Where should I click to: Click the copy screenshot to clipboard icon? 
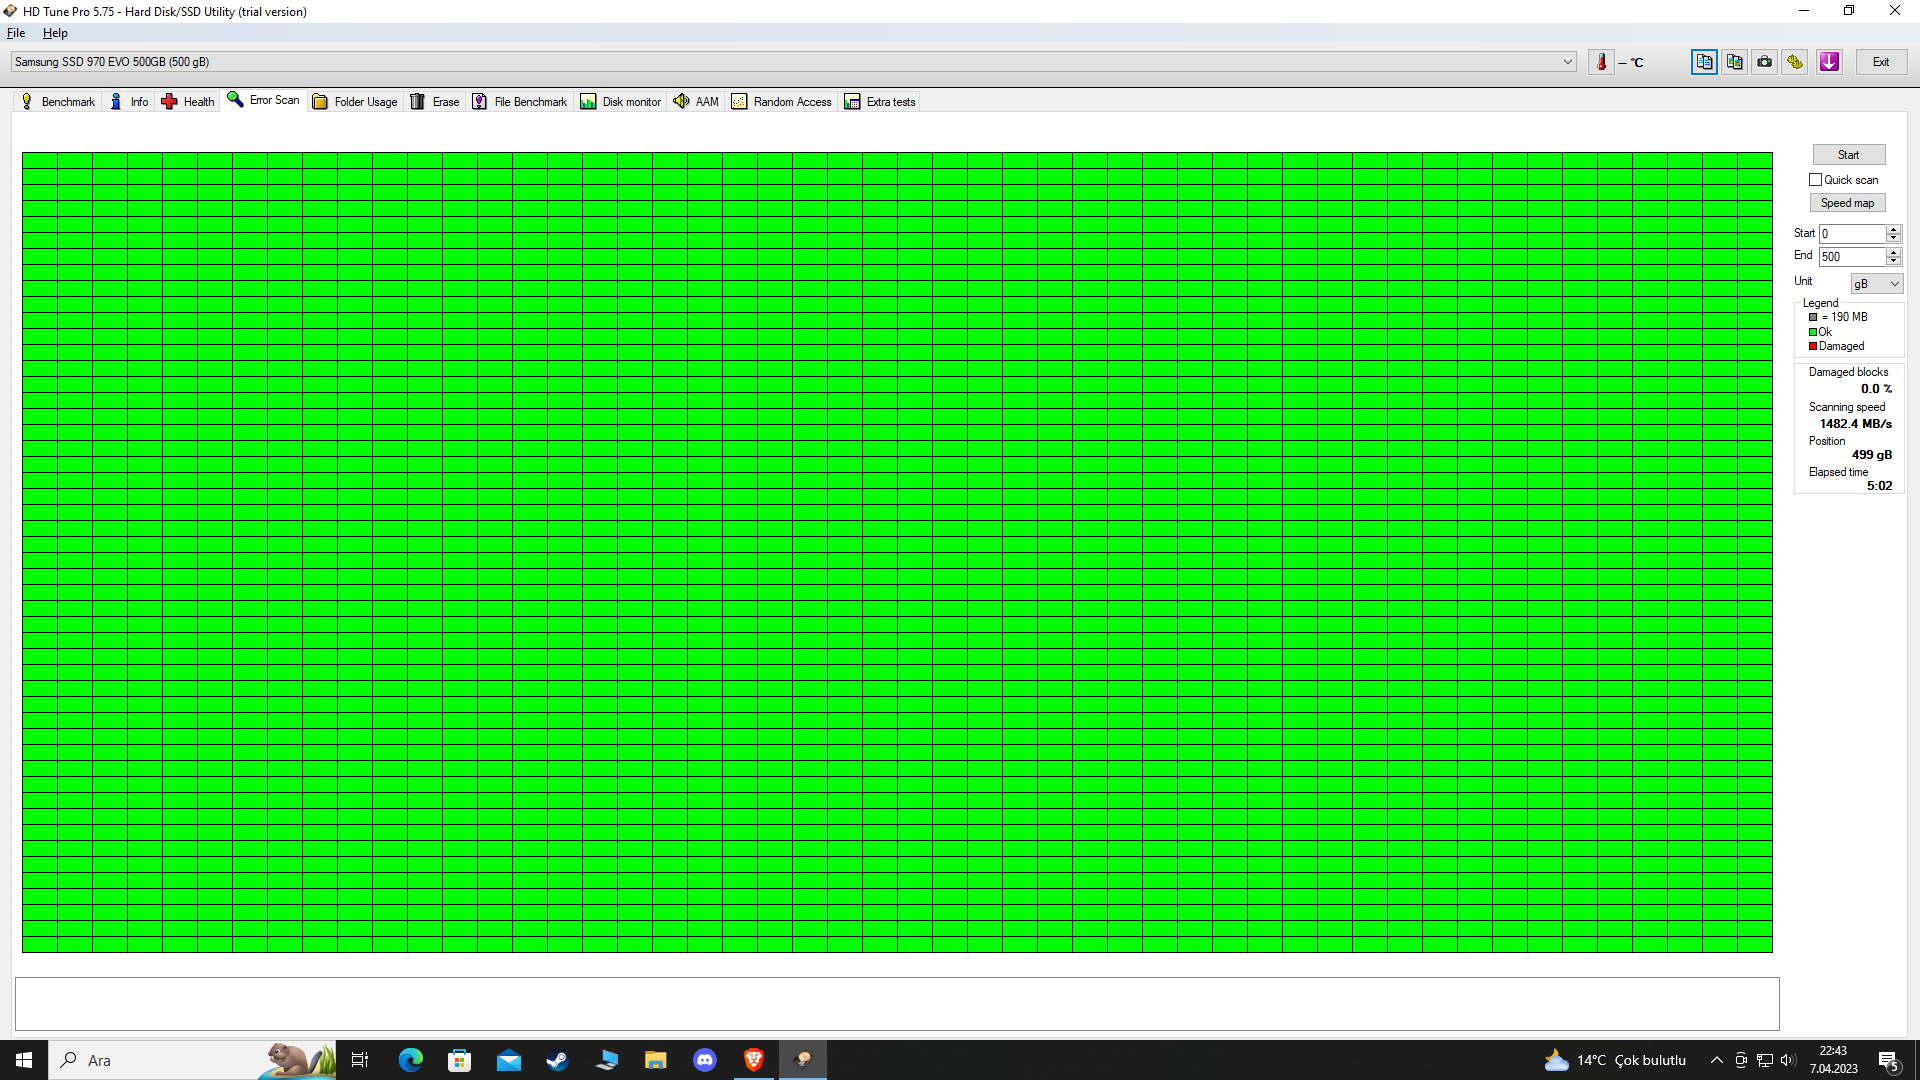pyautogui.click(x=1735, y=62)
